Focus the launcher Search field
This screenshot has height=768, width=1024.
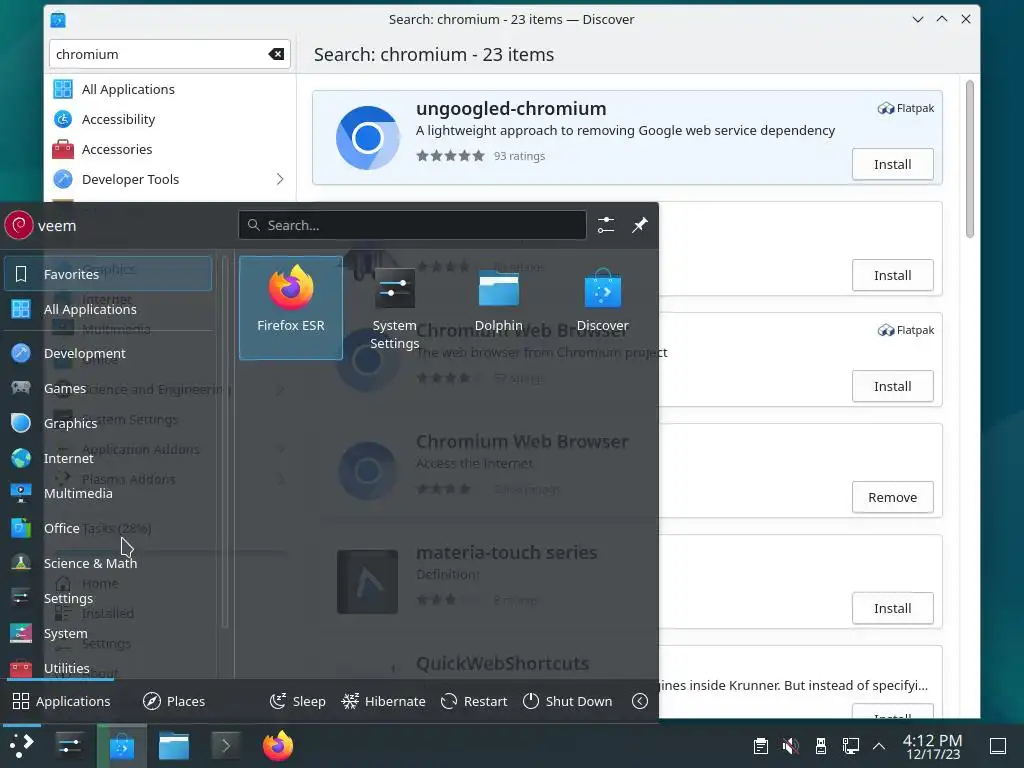point(412,225)
